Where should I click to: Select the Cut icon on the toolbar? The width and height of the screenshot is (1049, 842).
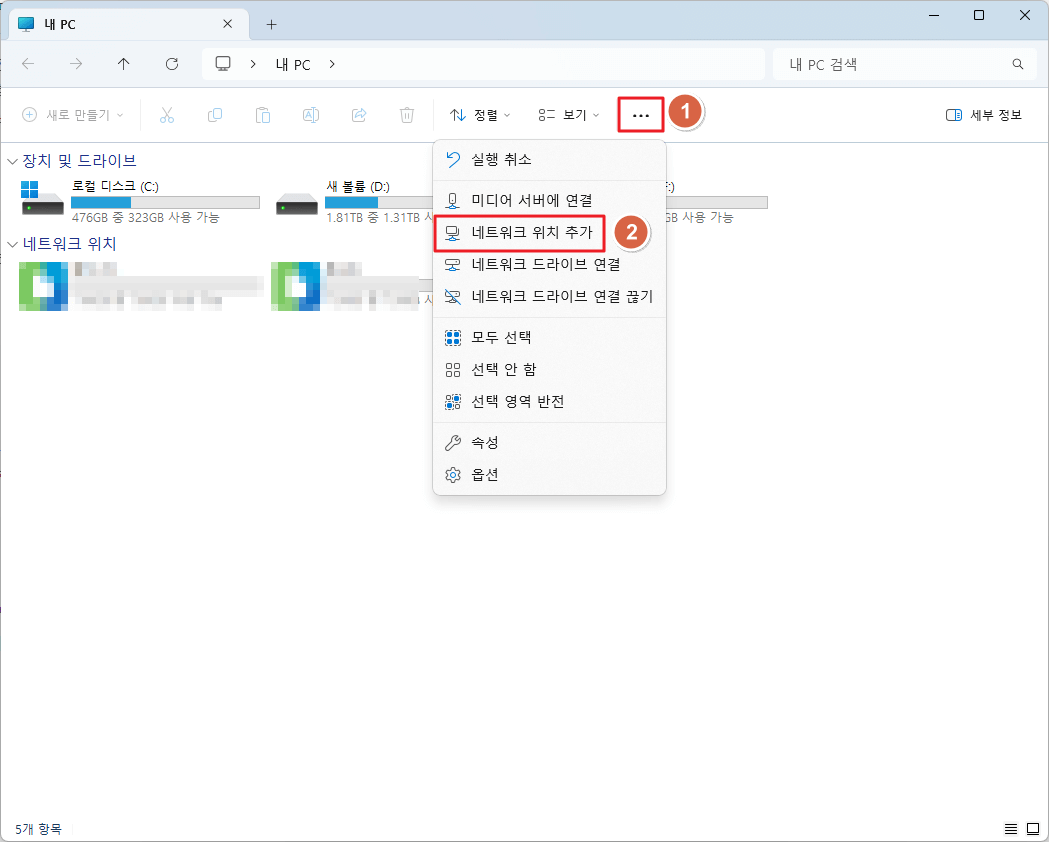tap(167, 114)
